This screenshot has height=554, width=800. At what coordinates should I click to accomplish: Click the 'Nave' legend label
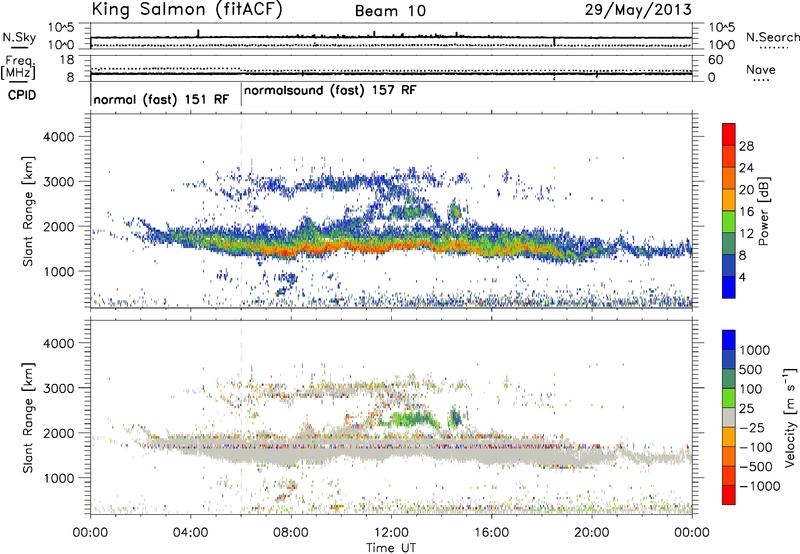(x=761, y=69)
